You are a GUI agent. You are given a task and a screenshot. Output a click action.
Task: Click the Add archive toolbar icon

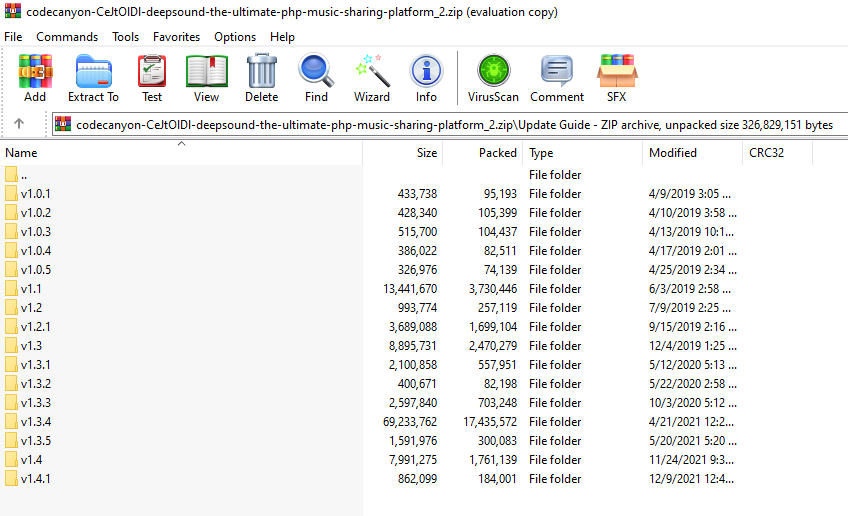pos(35,78)
